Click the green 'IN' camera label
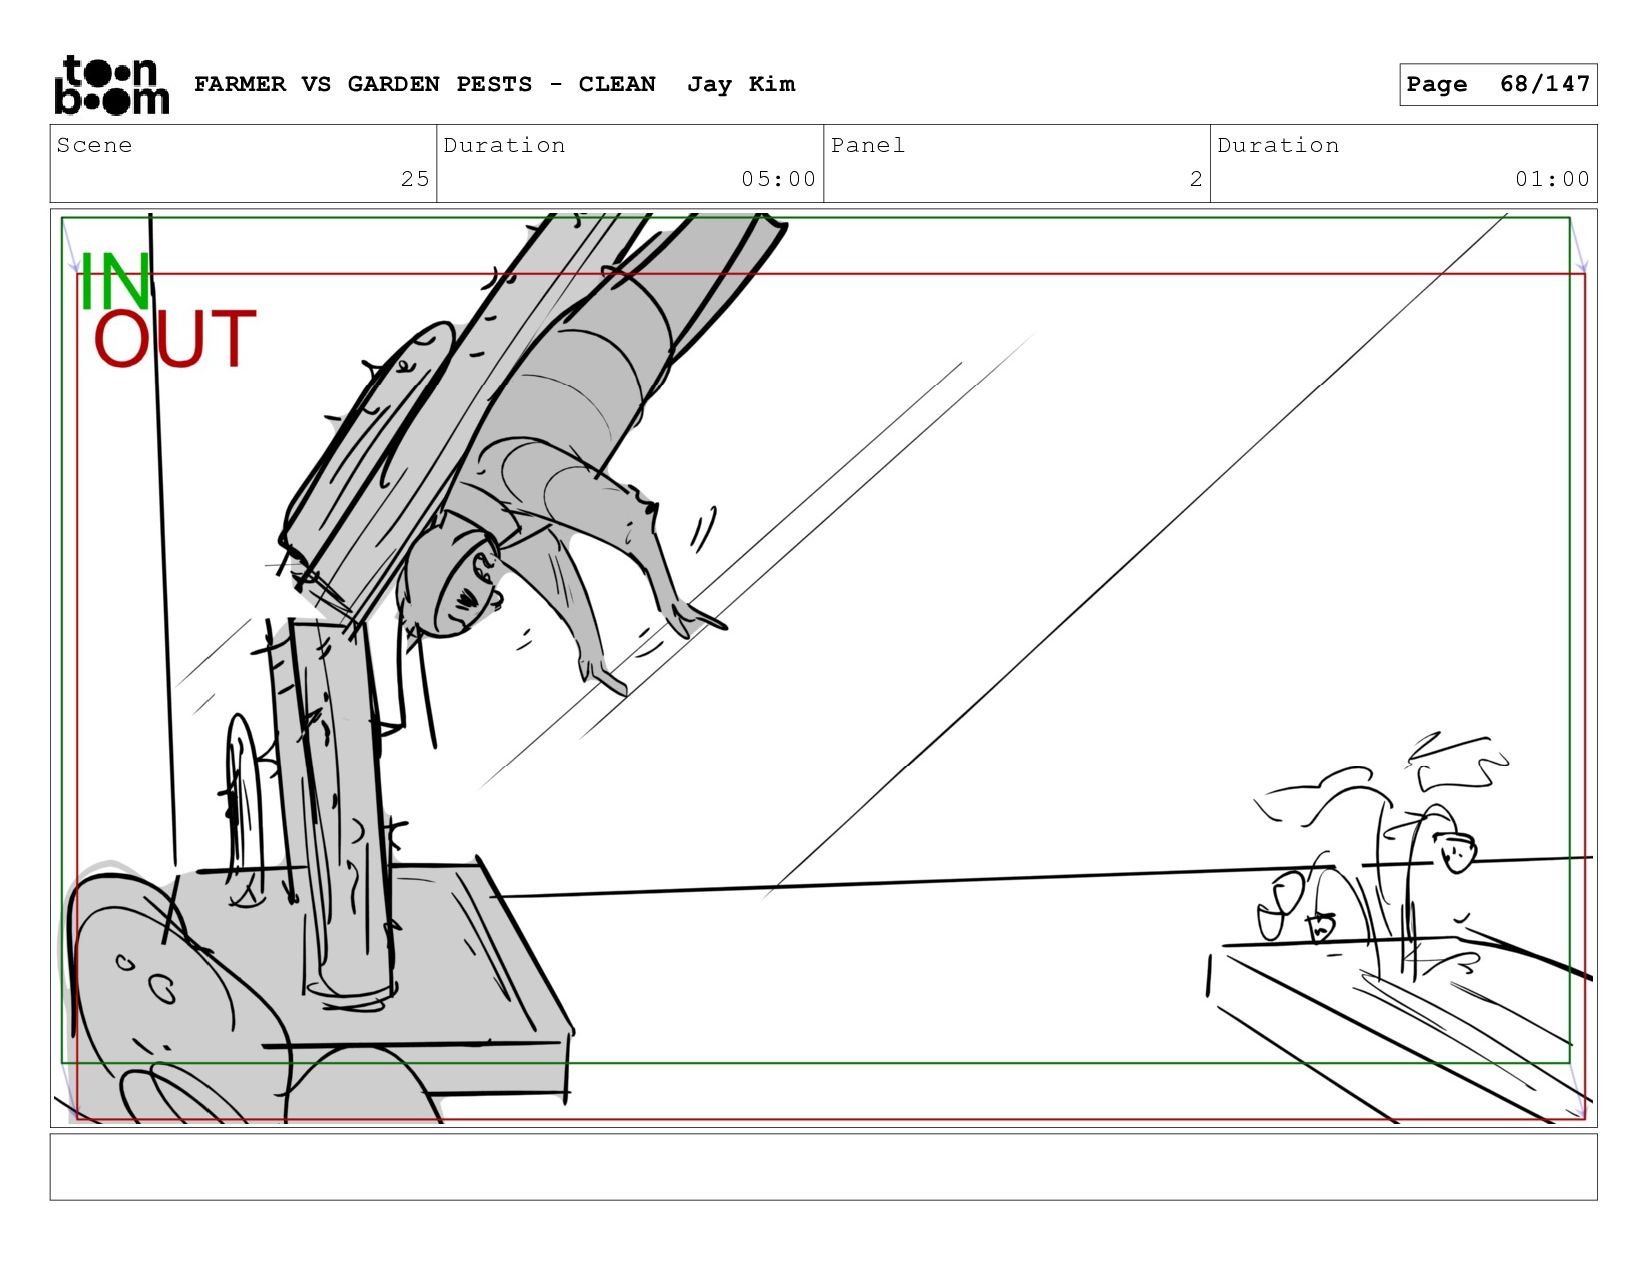Viewport: 1650px width, 1275px height. tap(115, 282)
